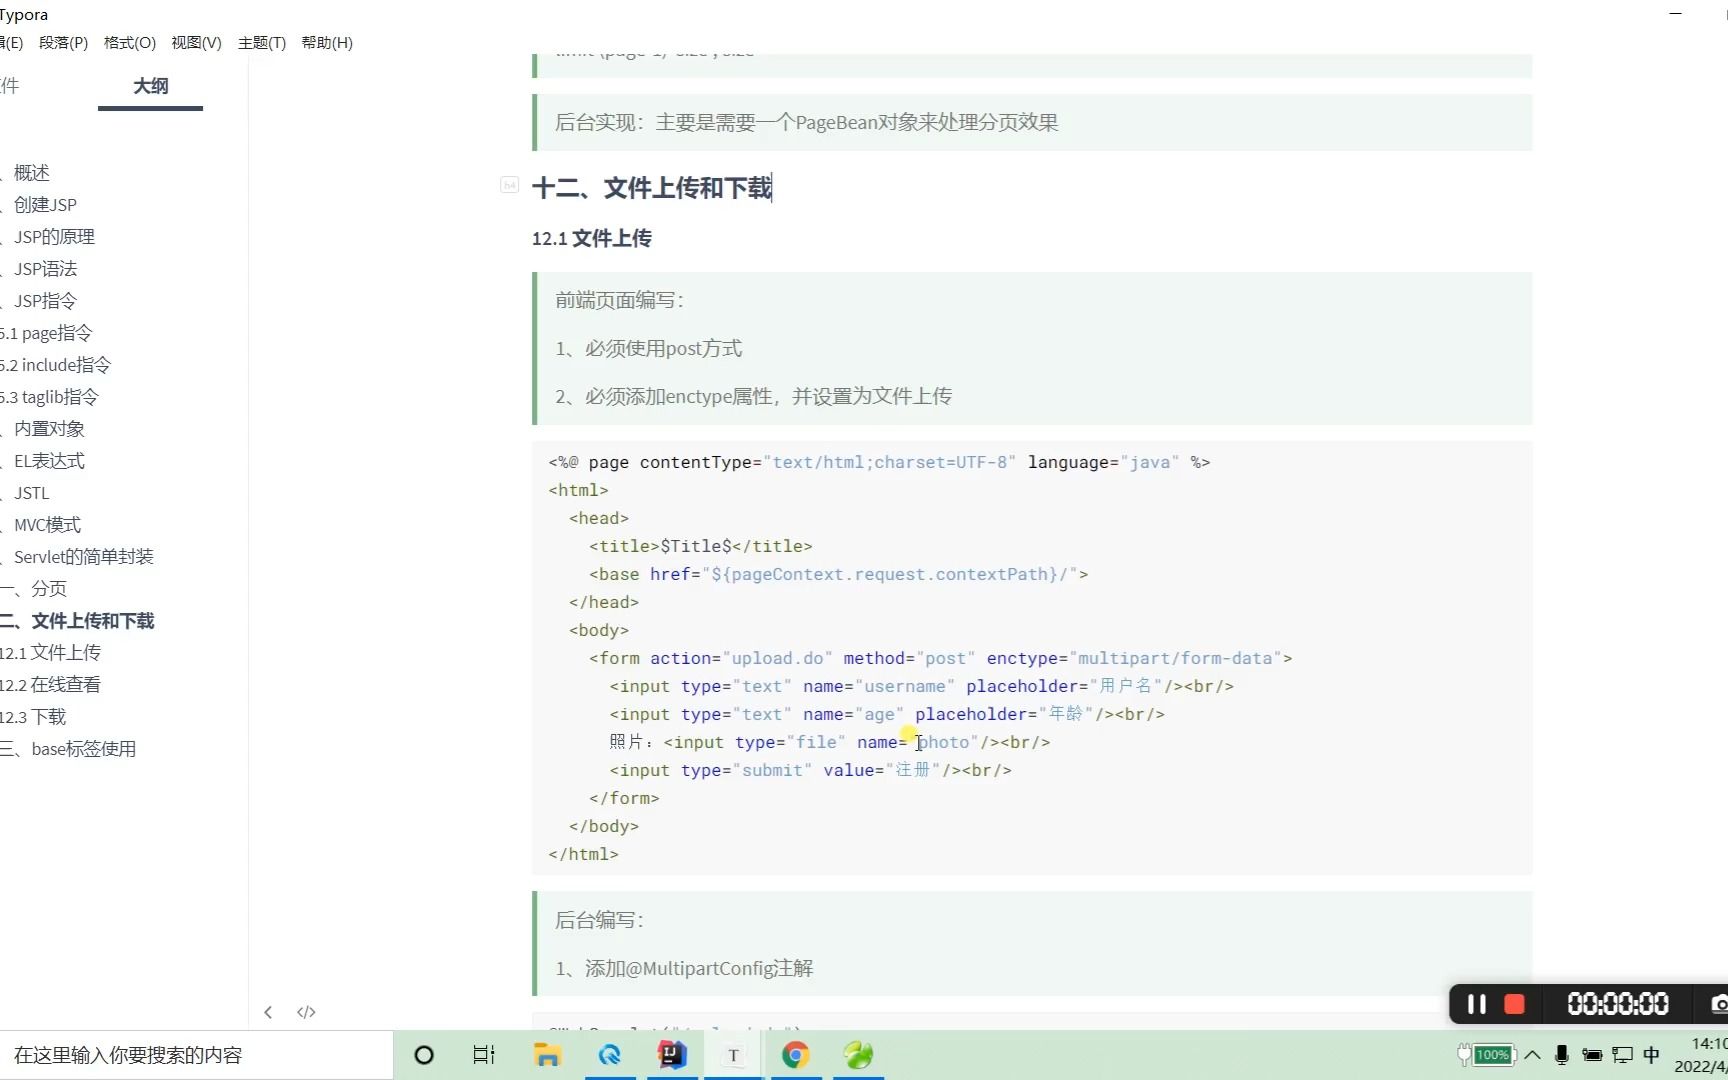Collapse outline panel with the left arrow
1728x1080 pixels.
(268, 1012)
